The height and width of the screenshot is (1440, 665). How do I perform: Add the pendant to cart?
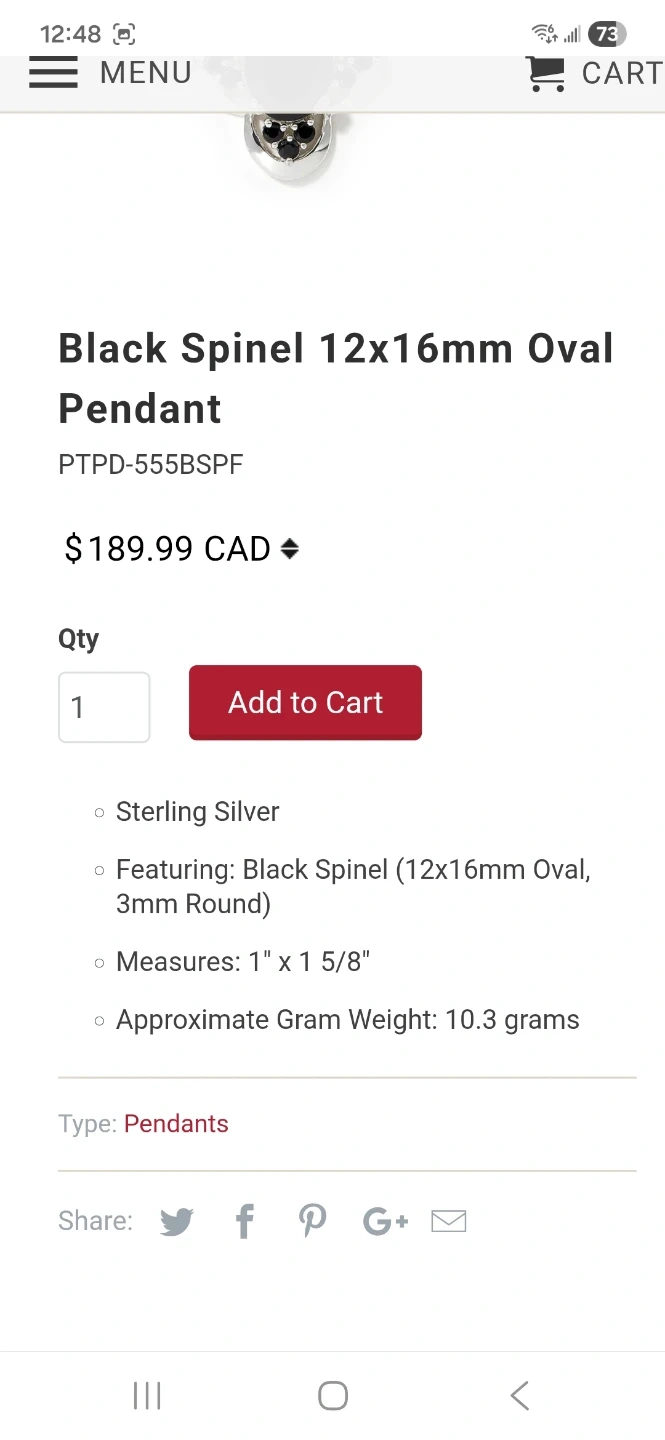click(x=305, y=703)
